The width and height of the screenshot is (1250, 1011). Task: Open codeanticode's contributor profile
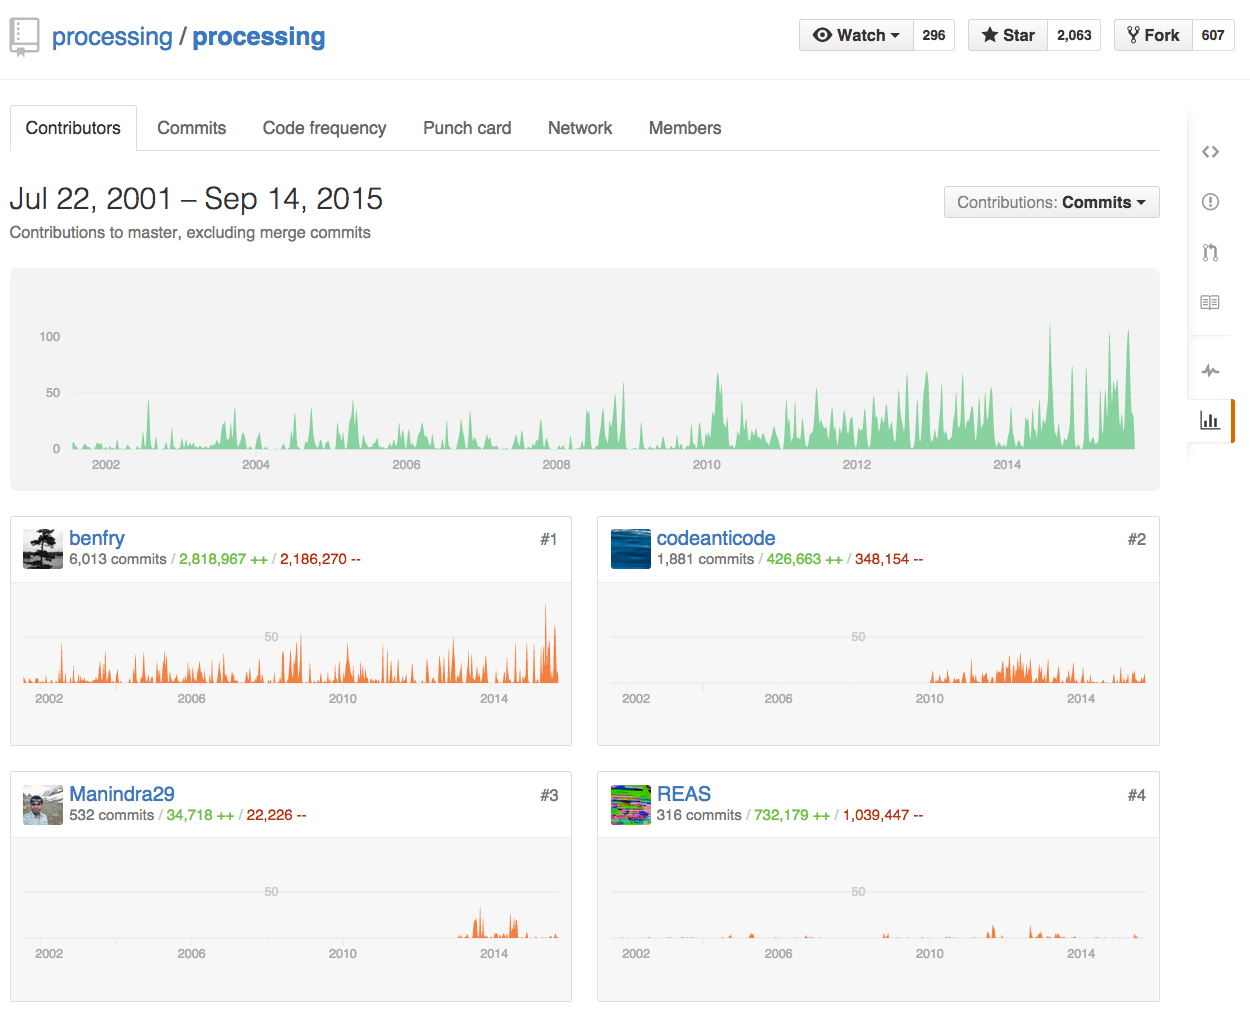[716, 538]
